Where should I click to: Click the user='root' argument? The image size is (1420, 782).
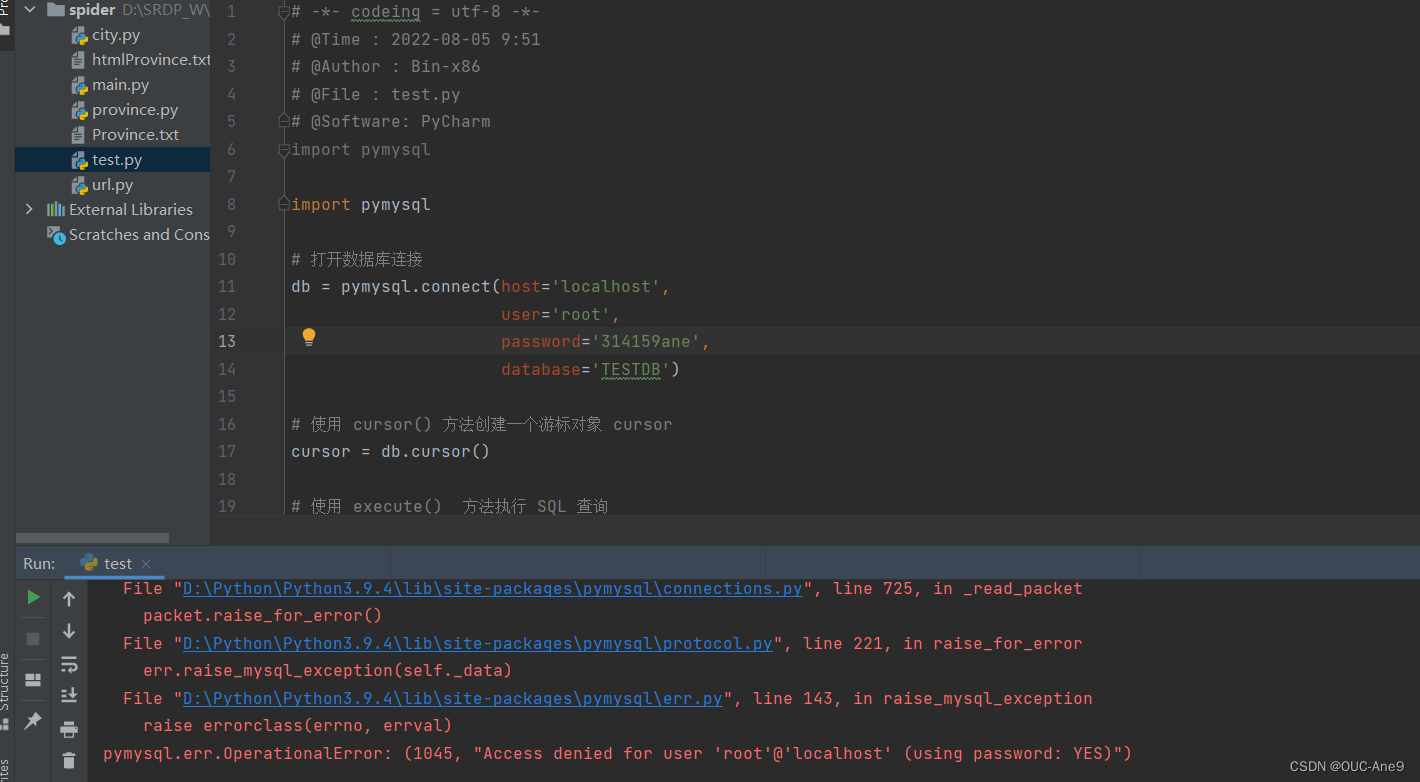556,314
